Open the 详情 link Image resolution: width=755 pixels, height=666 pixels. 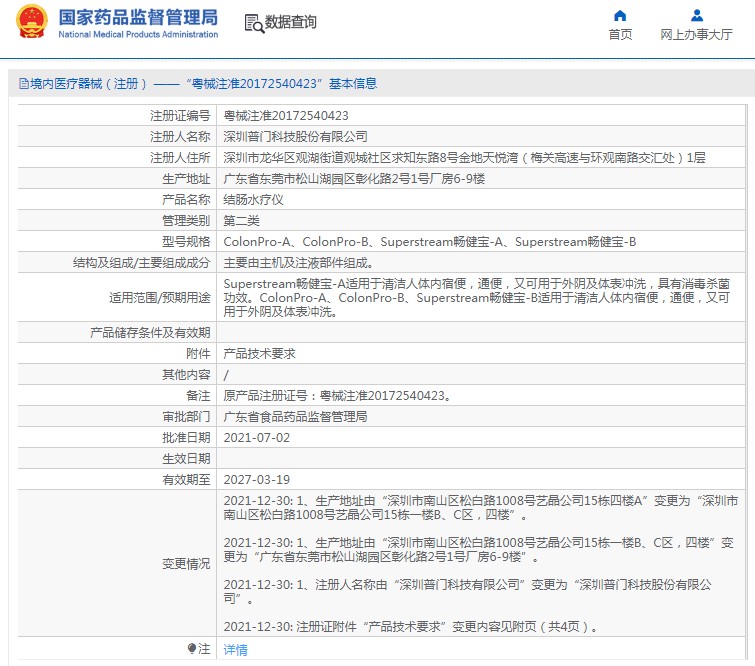235,649
